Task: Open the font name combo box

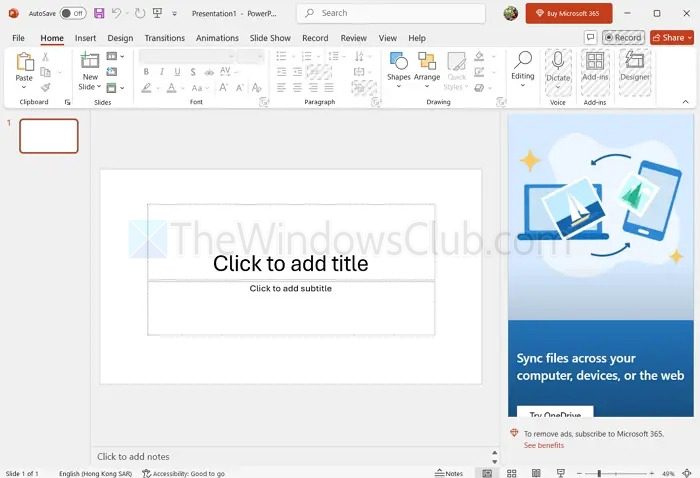Action: 187,57
